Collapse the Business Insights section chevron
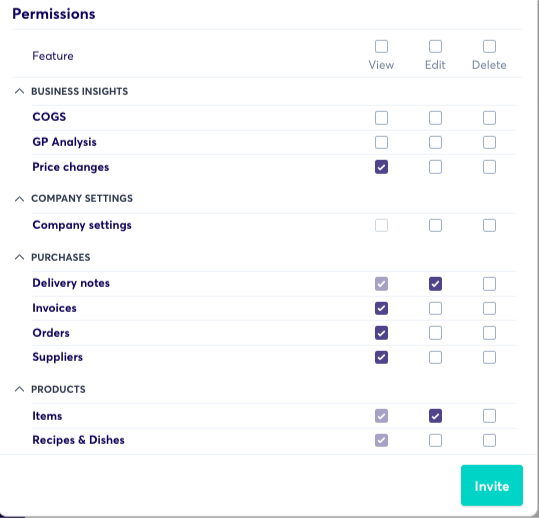Image resolution: width=539 pixels, height=518 pixels. pos(20,91)
